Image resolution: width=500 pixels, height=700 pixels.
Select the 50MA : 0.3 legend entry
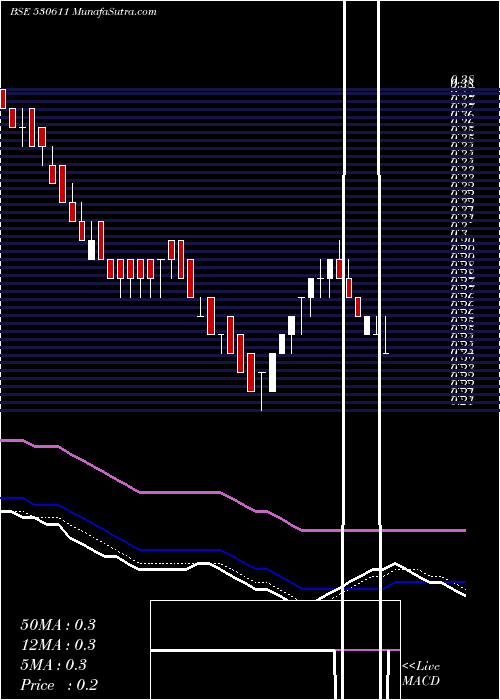click(x=58, y=625)
